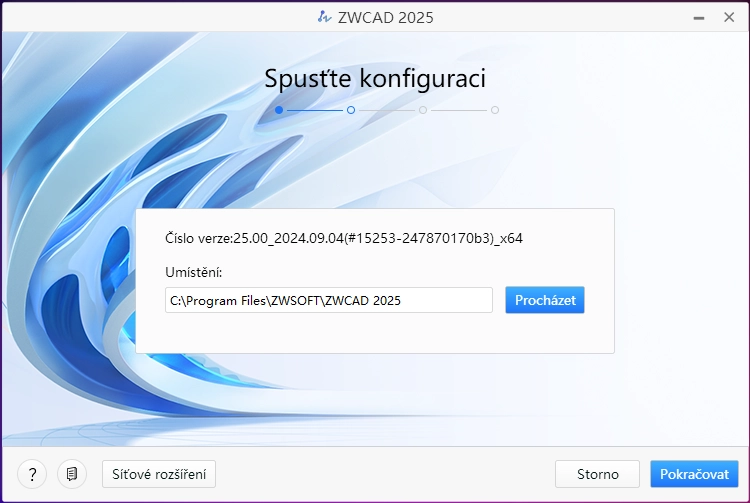750x503 pixels.
Task: Close the ZWCAD 2025 installer window
Action: coord(728,17)
